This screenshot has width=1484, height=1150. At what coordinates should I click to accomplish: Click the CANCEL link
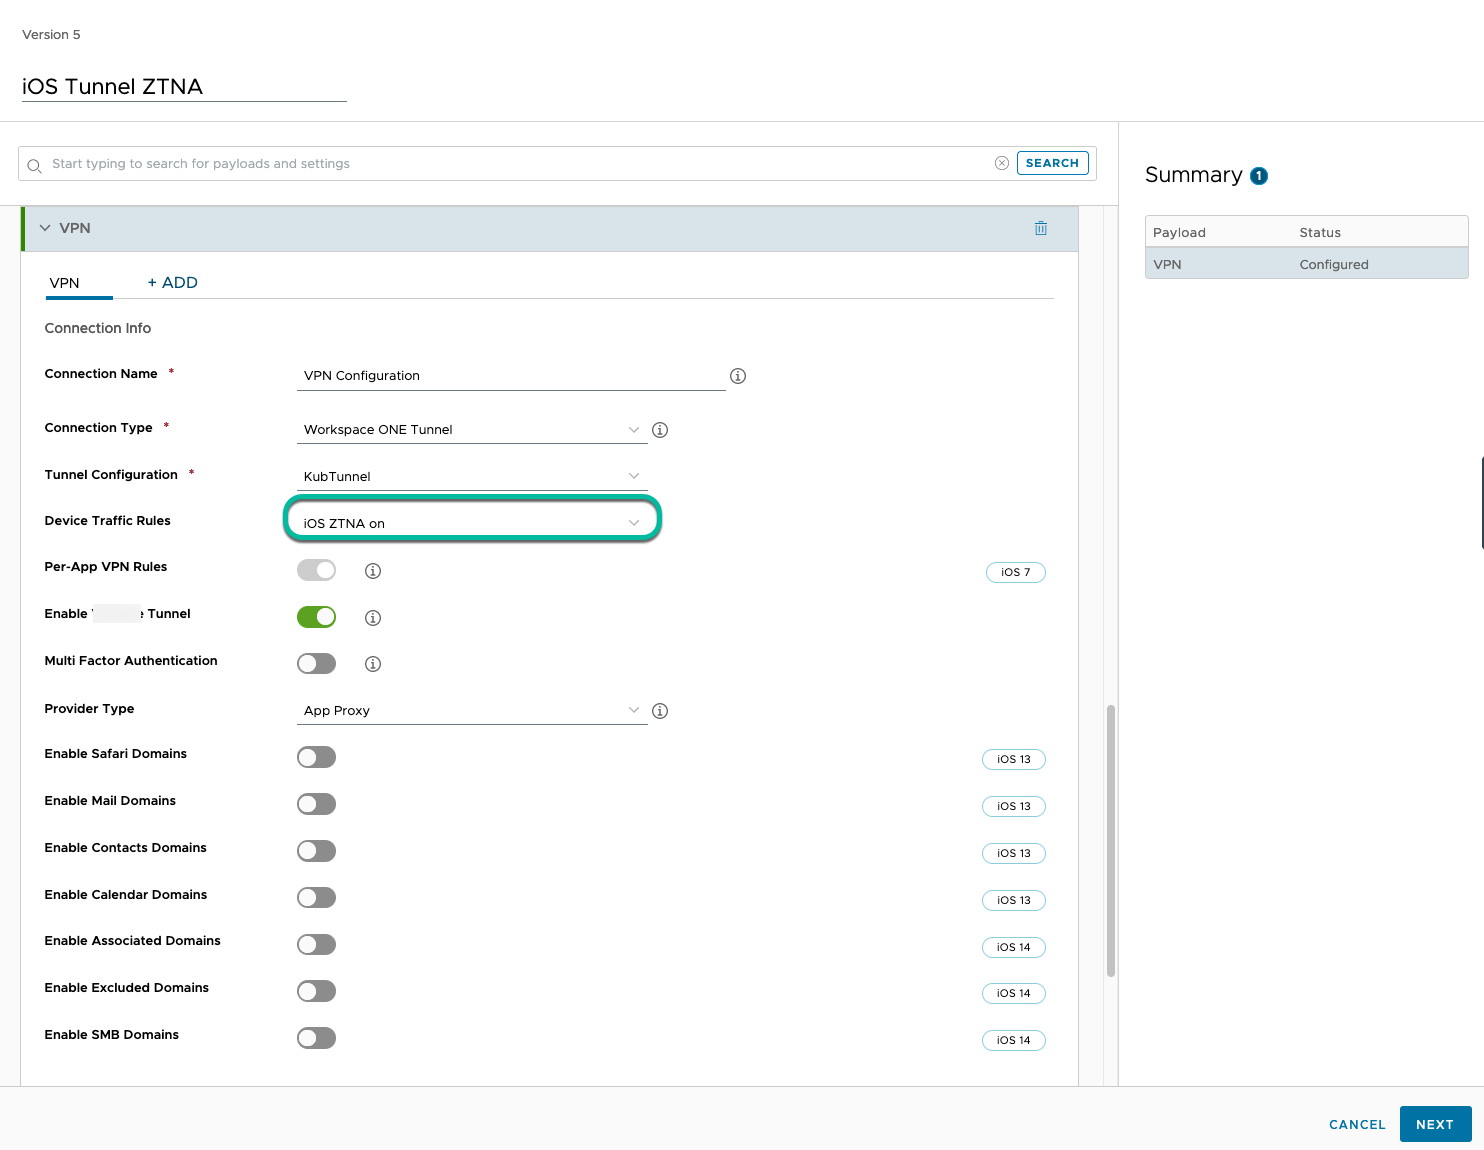point(1357,1124)
